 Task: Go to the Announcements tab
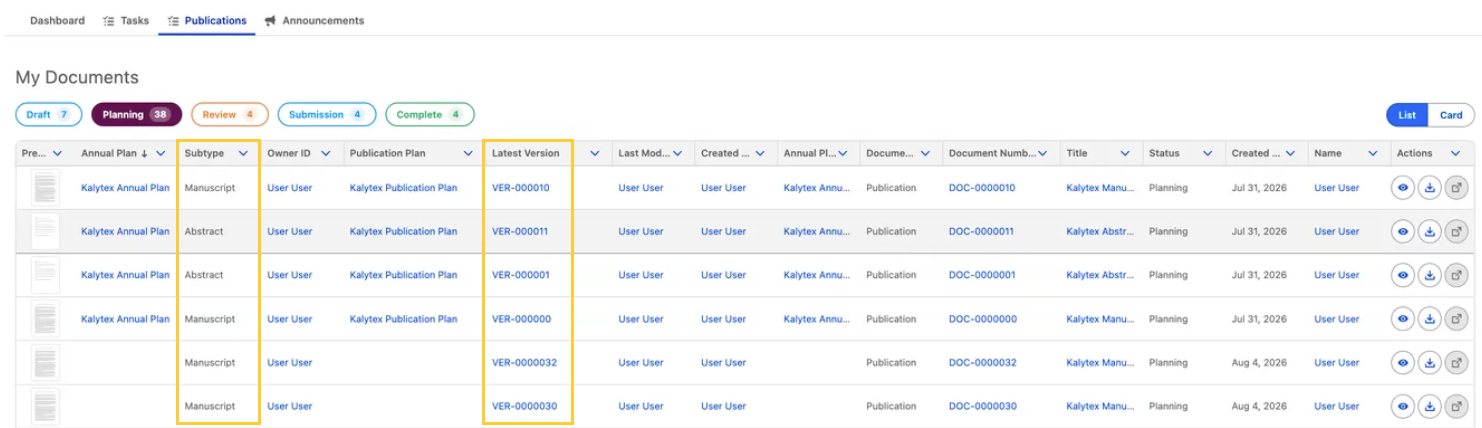(x=314, y=20)
